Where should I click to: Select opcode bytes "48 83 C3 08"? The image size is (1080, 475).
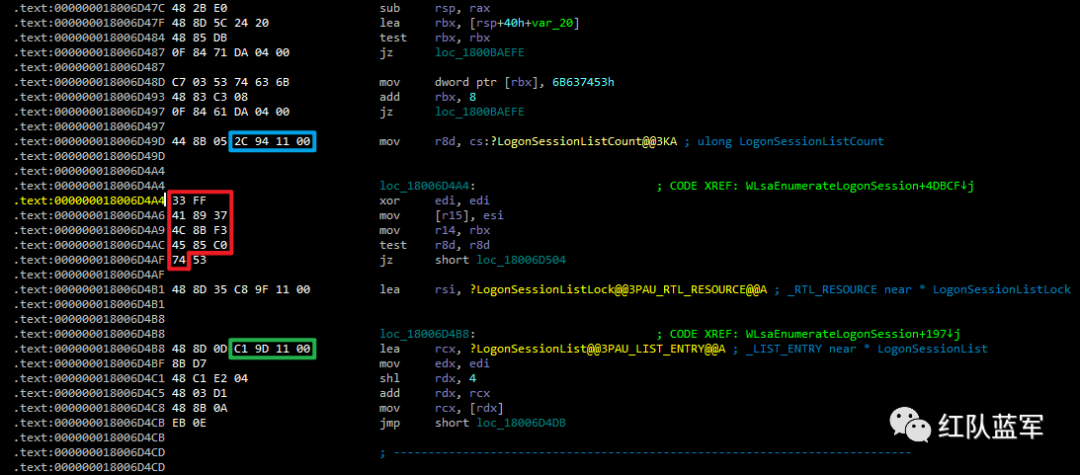tap(210, 97)
